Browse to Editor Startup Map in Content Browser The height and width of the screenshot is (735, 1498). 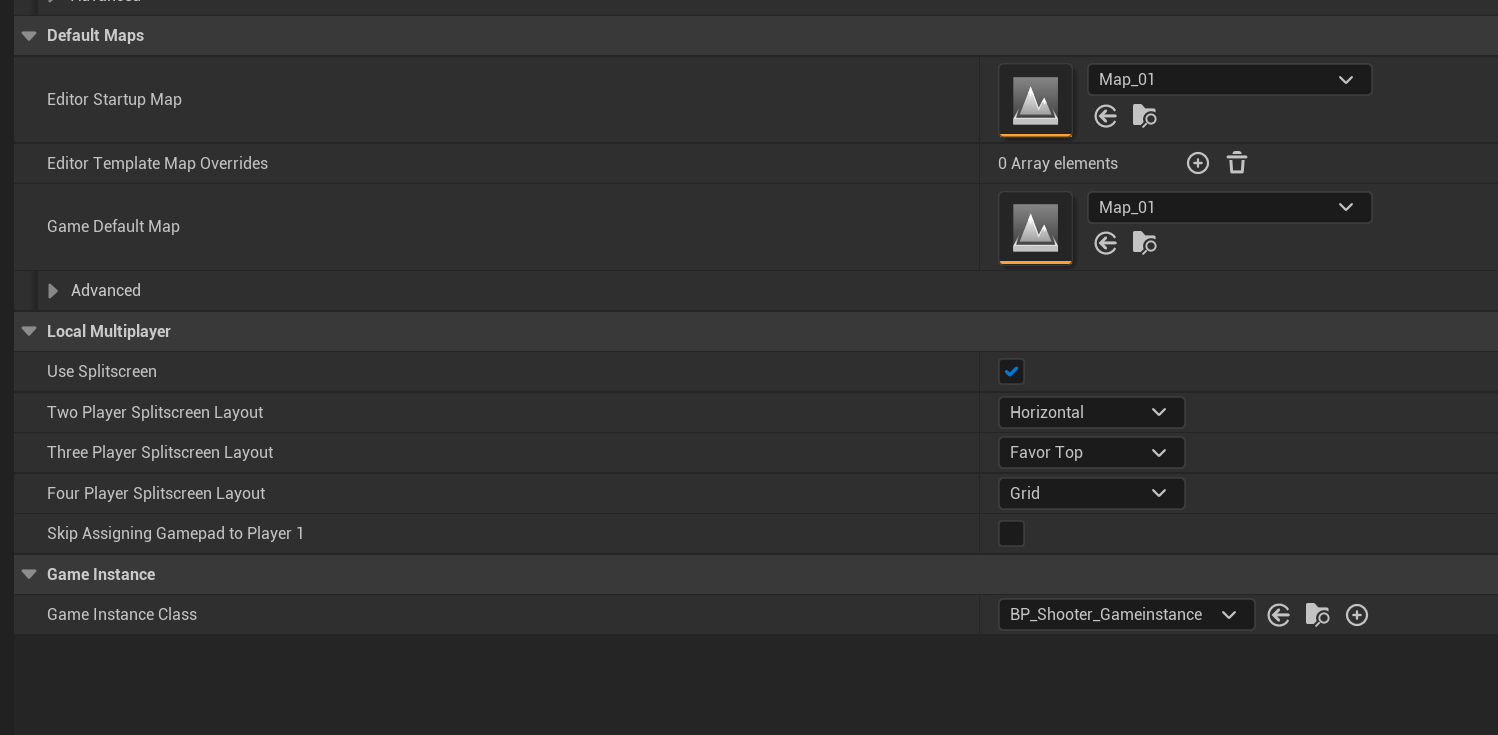(x=1144, y=116)
